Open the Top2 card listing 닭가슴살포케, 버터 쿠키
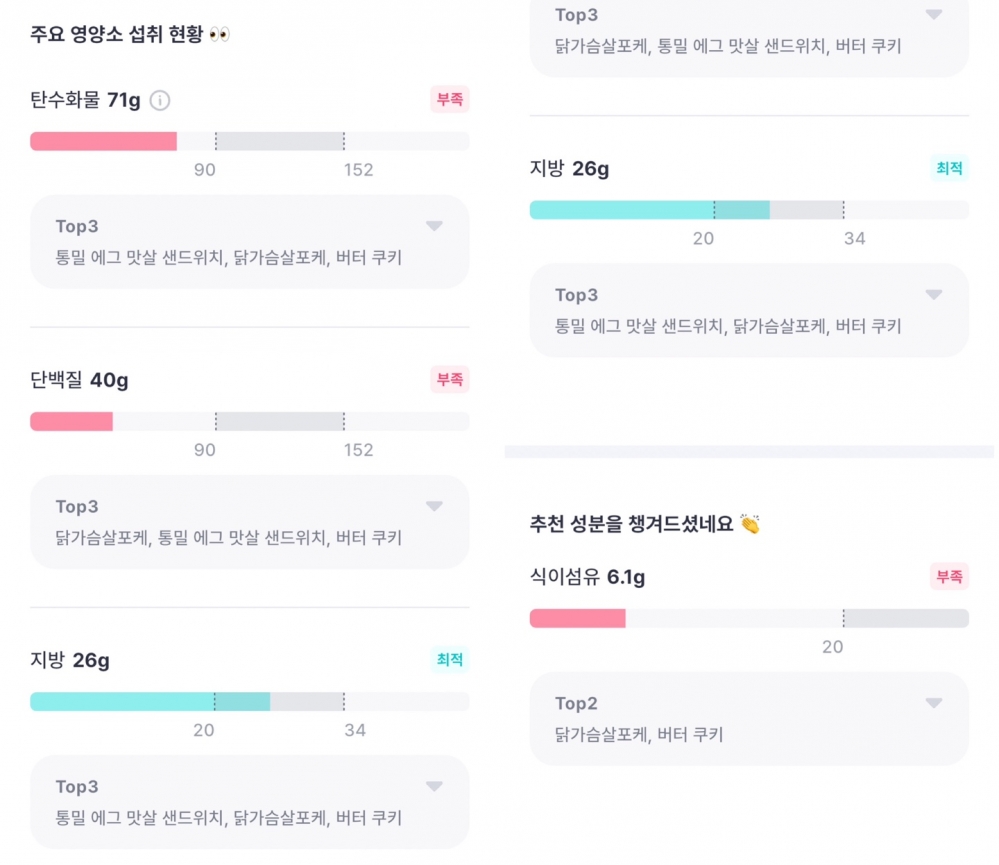This screenshot has width=999, height=865. [749, 719]
